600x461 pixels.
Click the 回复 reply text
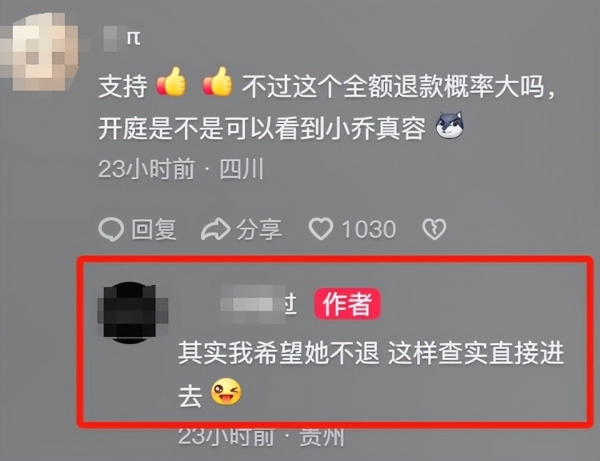coord(154,230)
